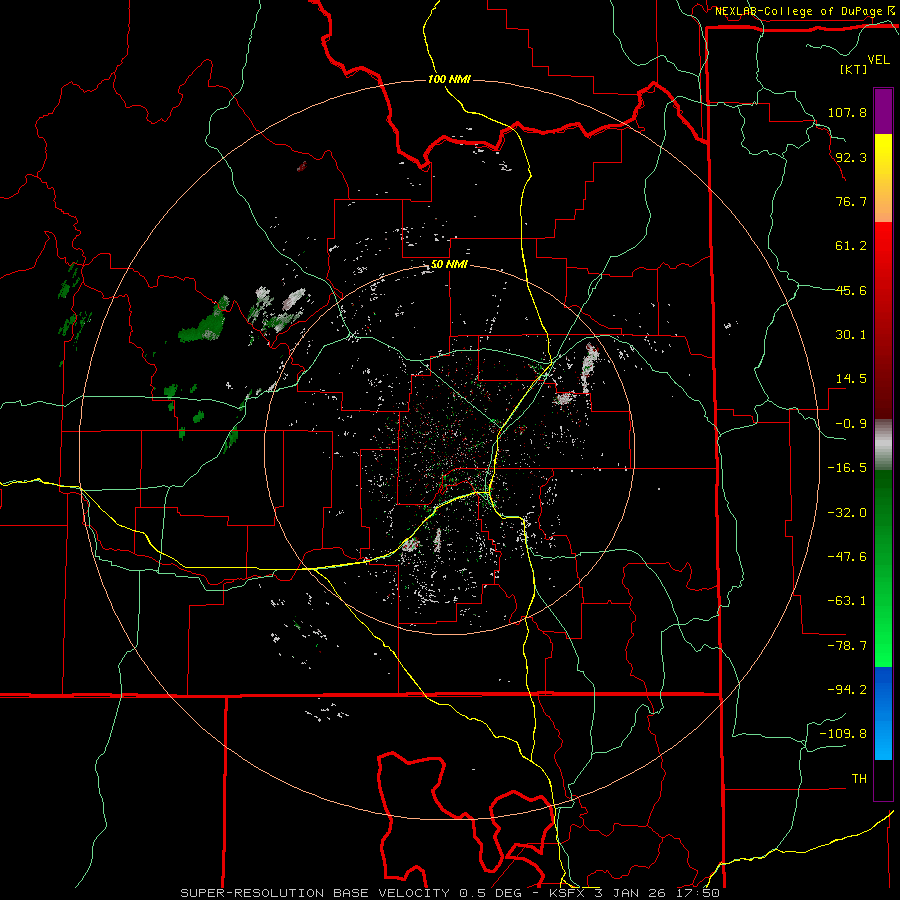
Task: Click the 107.8 legend value
Action: coord(847,112)
